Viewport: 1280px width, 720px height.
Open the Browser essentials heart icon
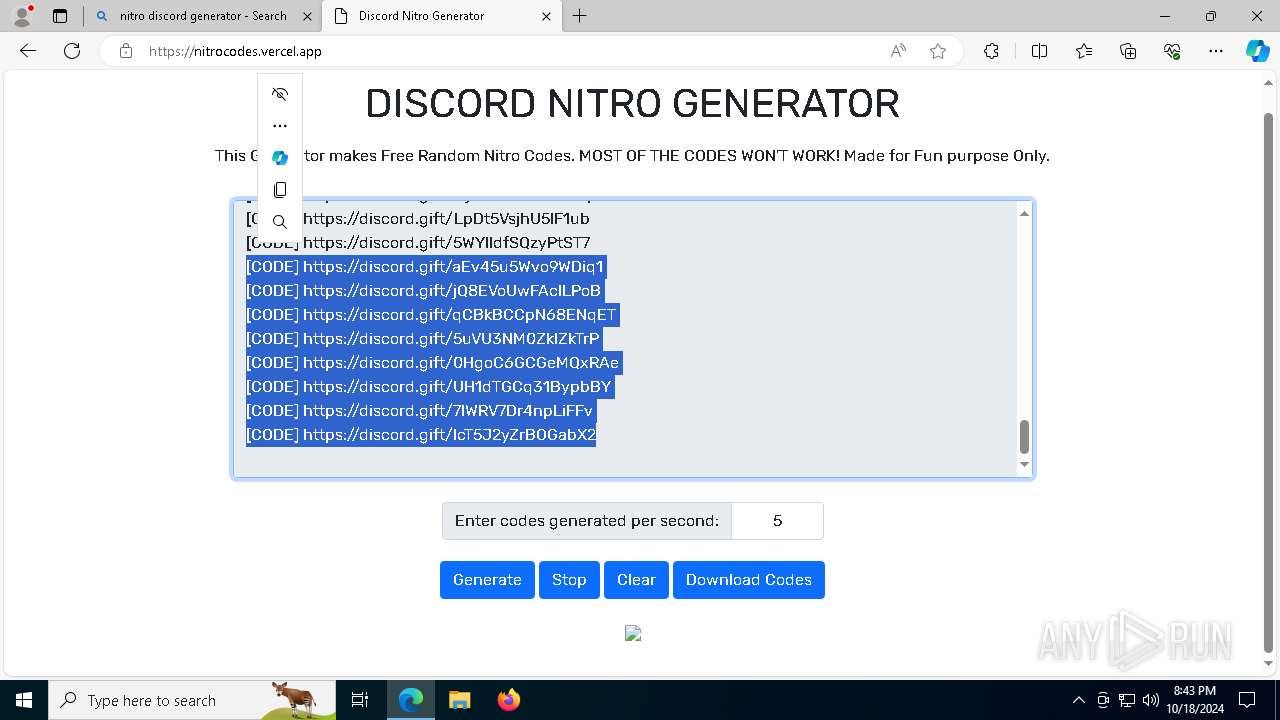pyautogui.click(x=1172, y=51)
